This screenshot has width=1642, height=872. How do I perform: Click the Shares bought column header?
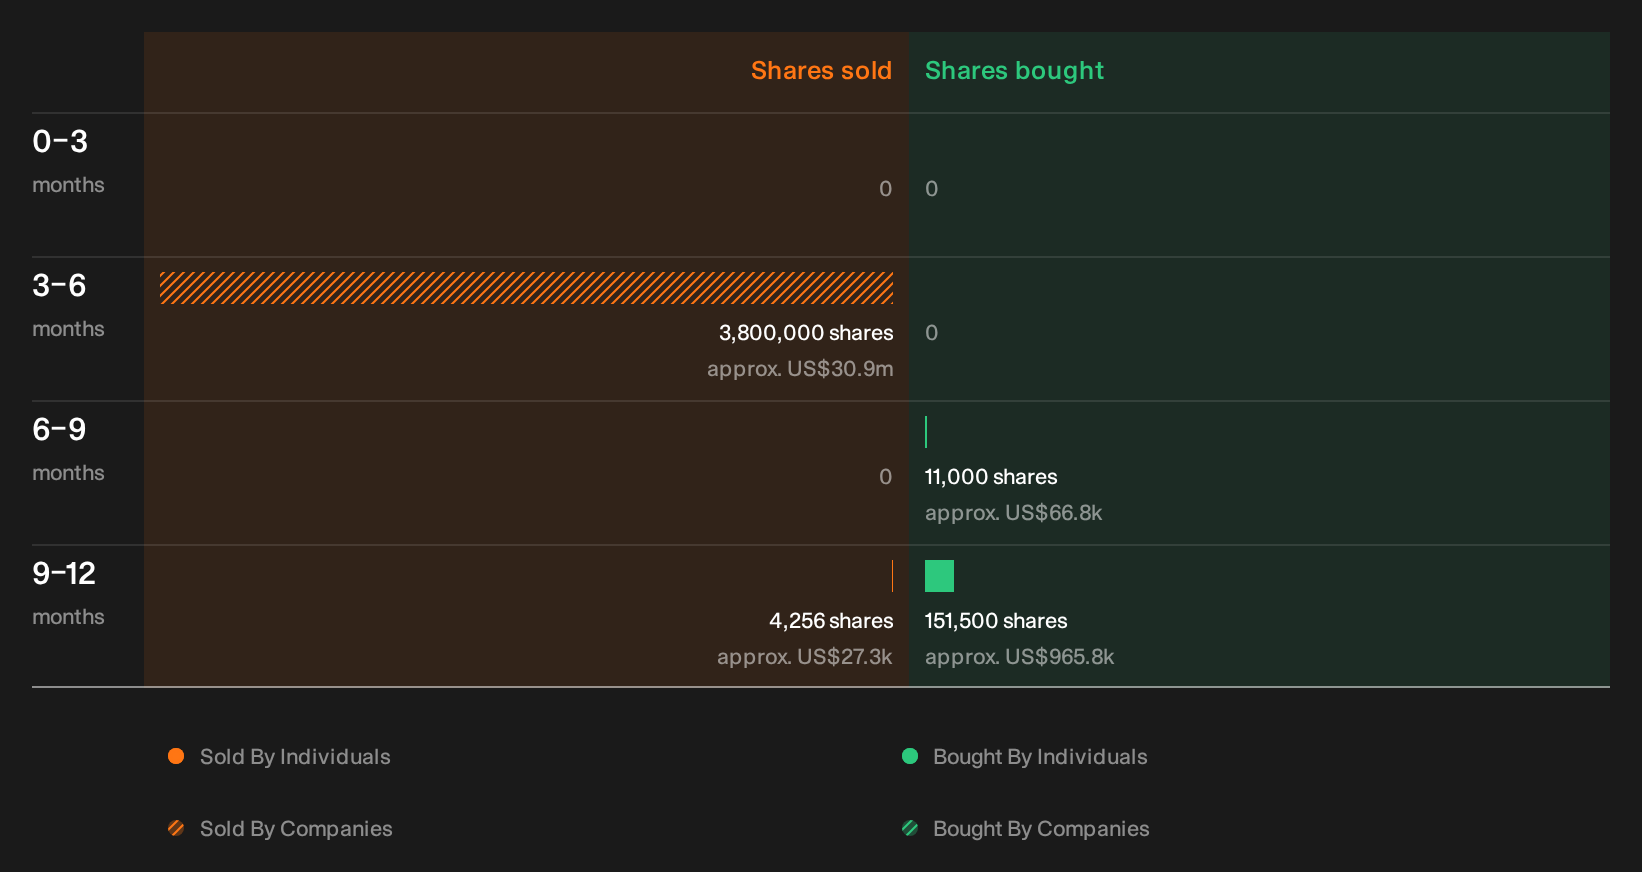(x=1014, y=71)
